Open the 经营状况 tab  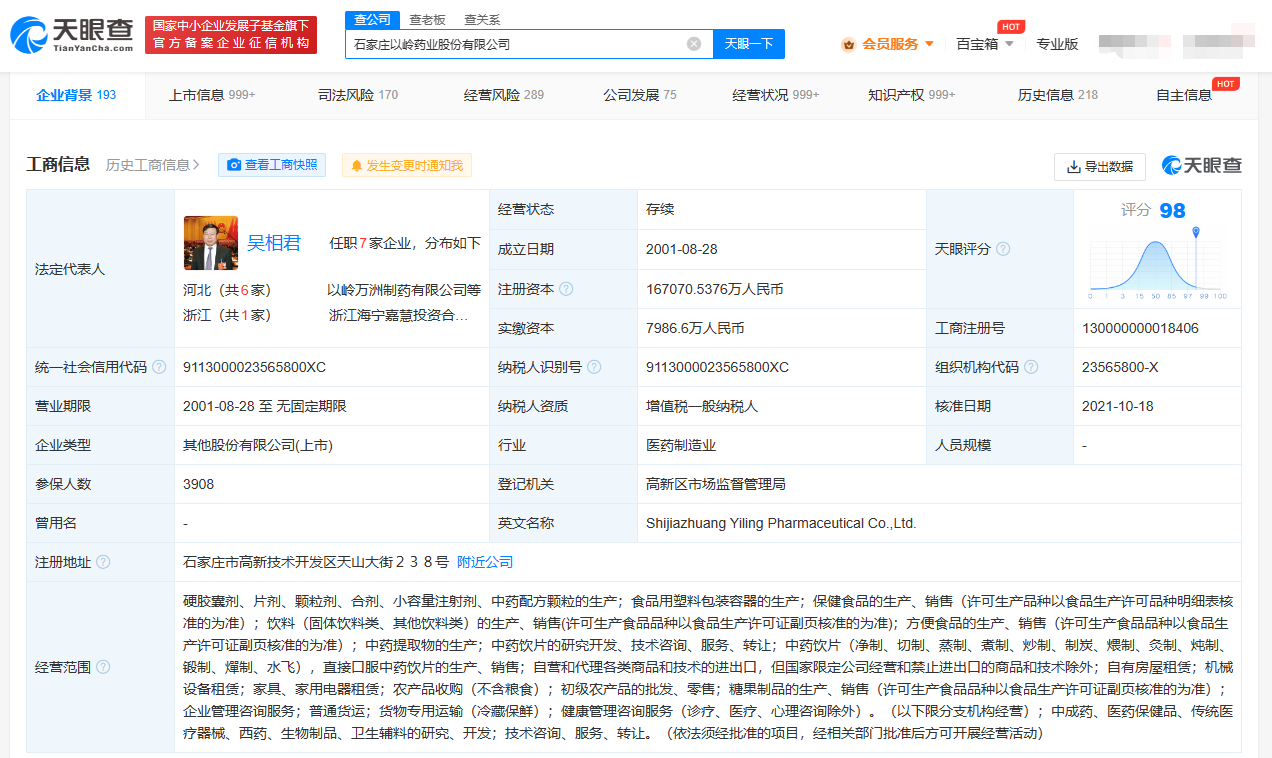tap(776, 96)
